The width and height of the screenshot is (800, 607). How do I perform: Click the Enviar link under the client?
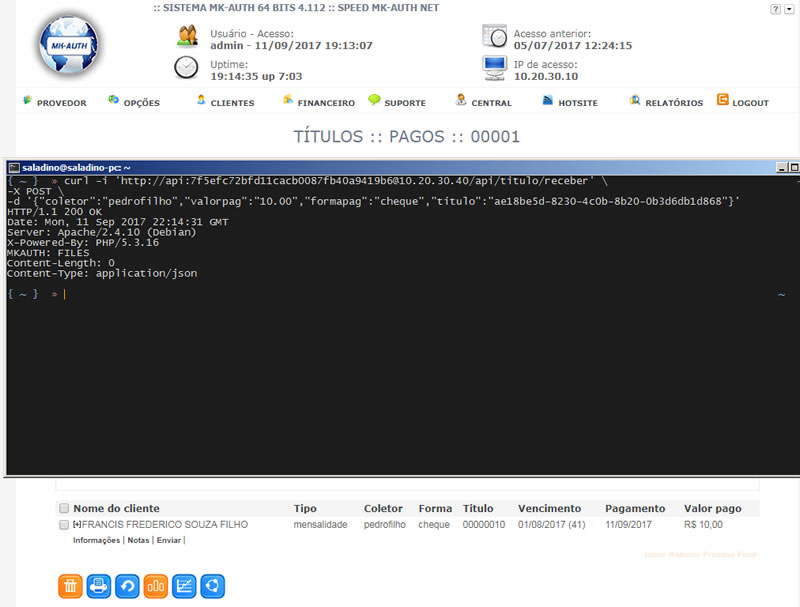tap(168, 540)
